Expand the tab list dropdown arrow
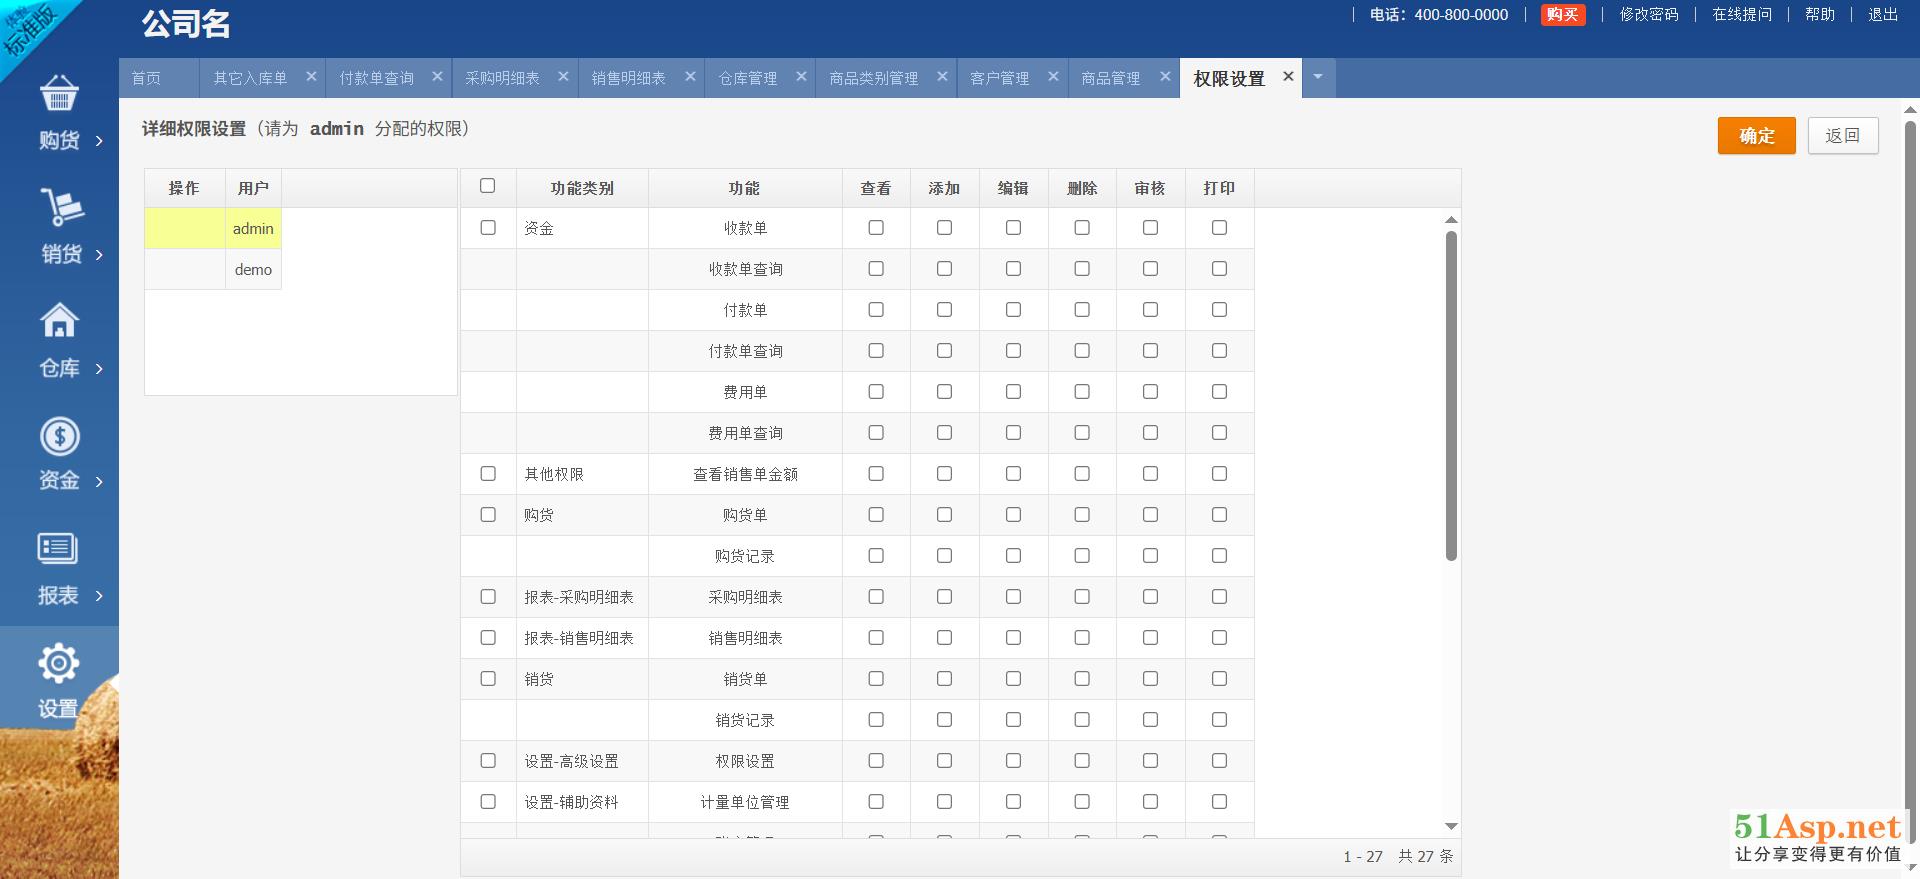This screenshot has height=879, width=1920. [x=1318, y=77]
